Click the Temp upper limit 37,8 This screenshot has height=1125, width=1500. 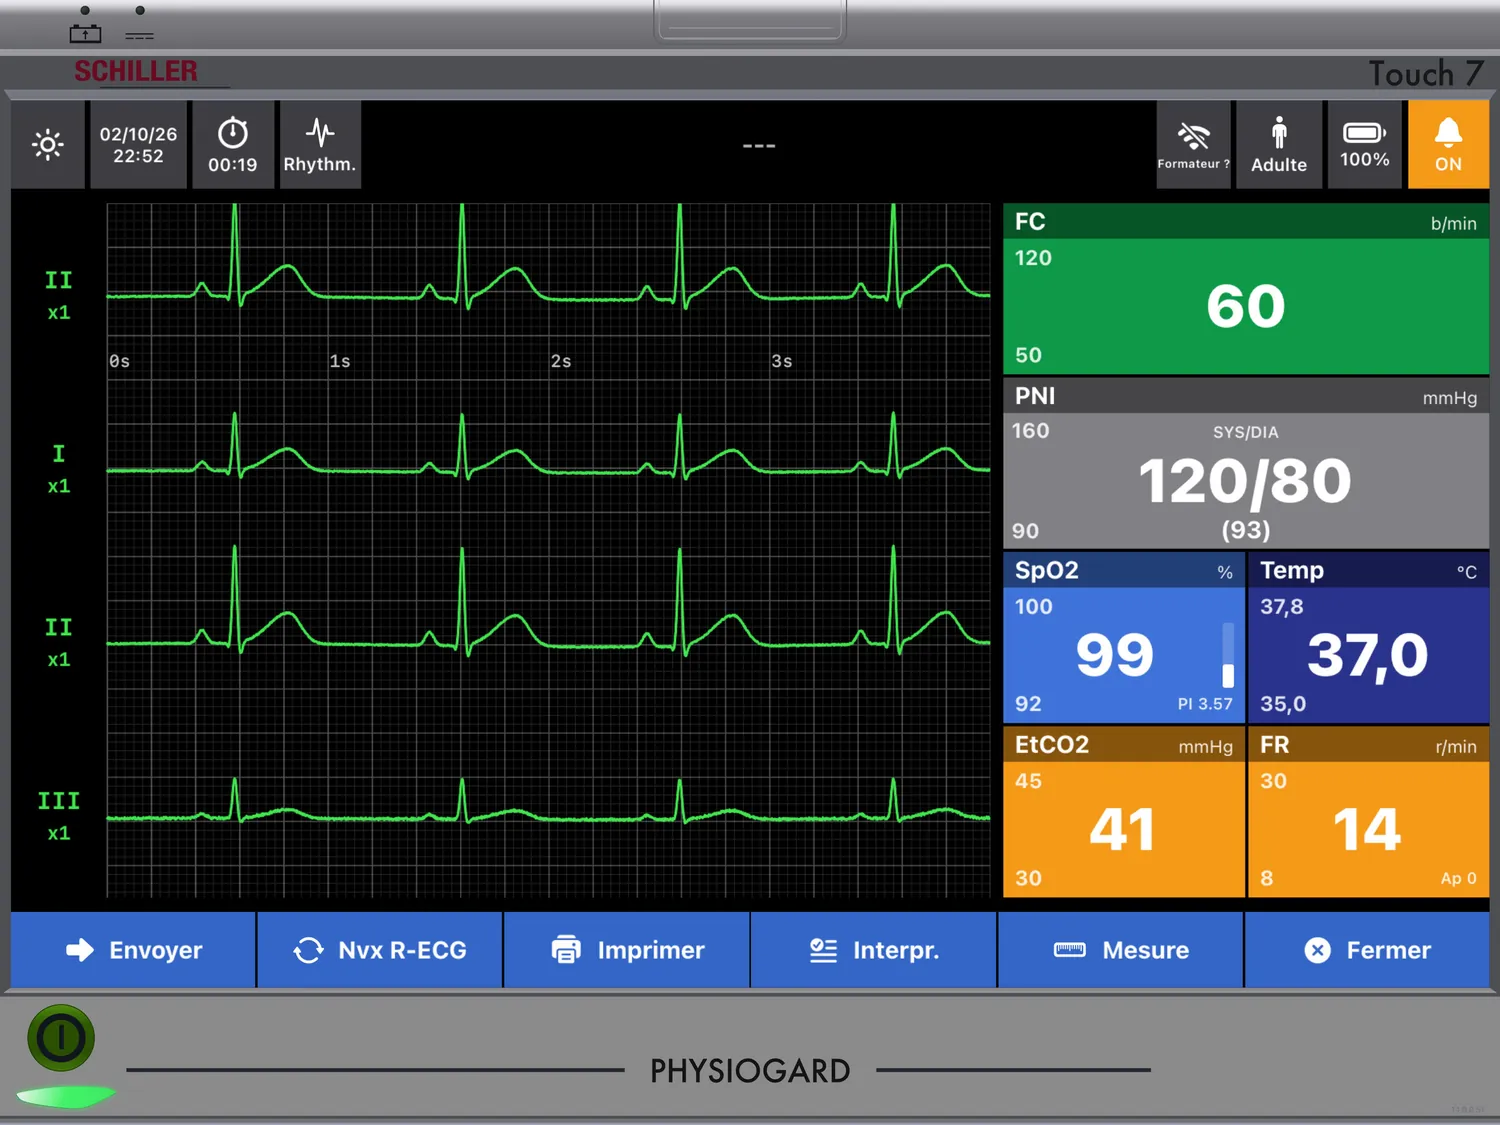[1282, 607]
